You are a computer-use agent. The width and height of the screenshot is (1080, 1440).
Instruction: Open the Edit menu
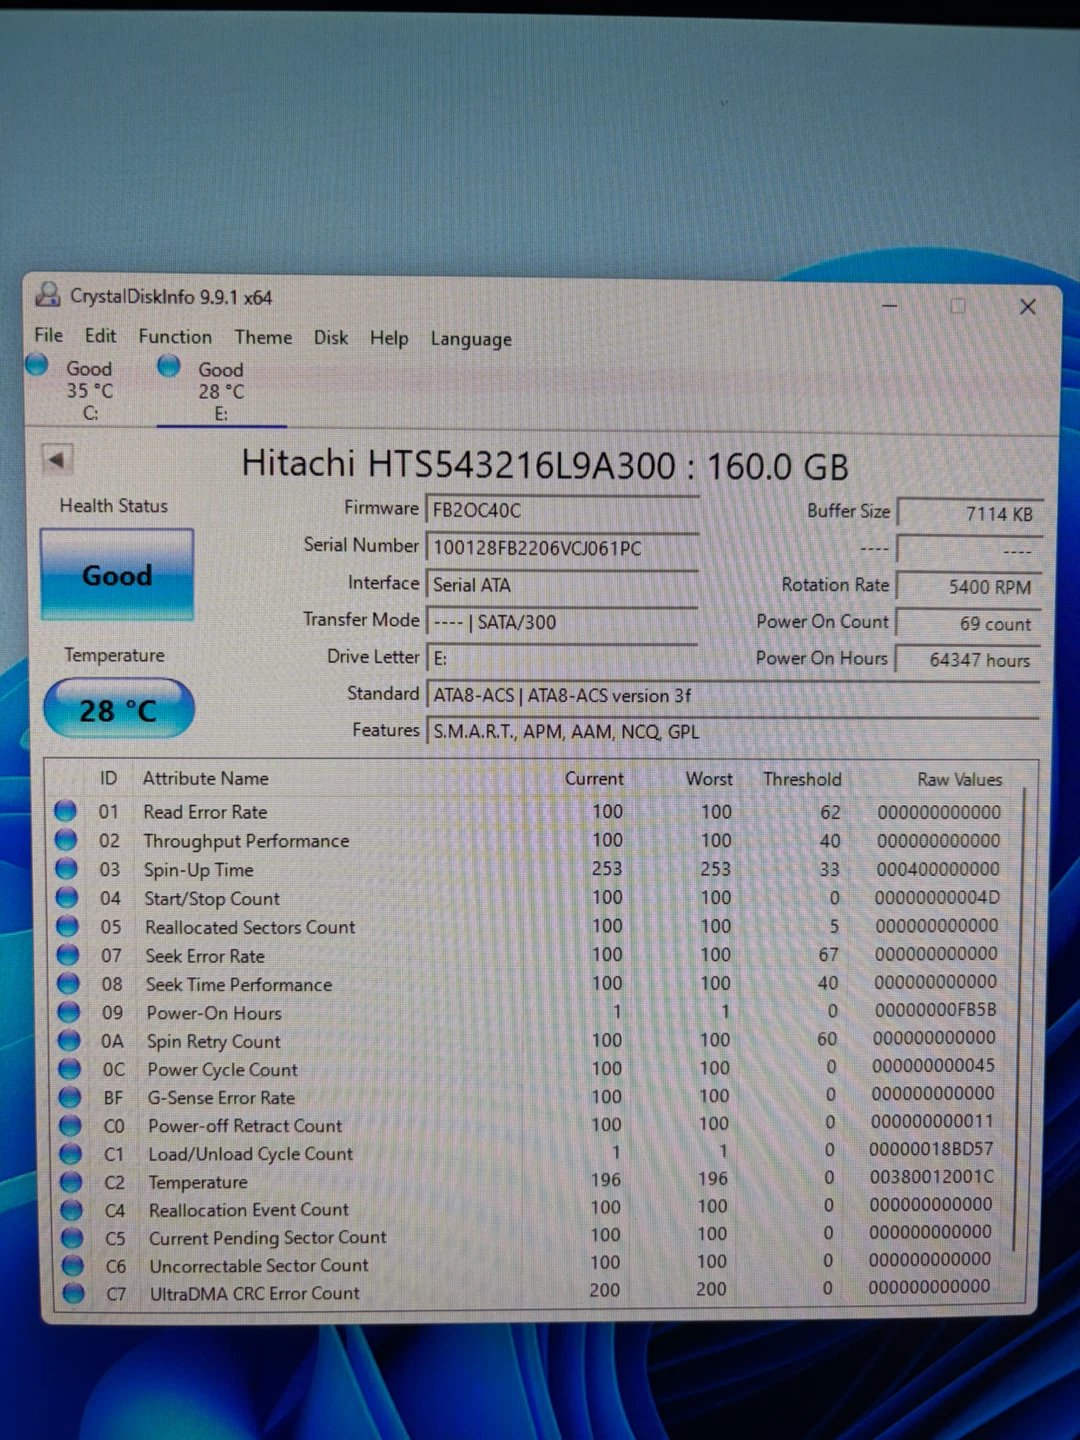click(x=100, y=336)
